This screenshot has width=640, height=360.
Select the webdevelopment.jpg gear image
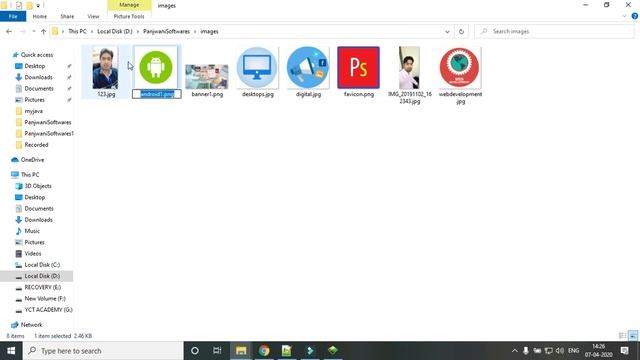pyautogui.click(x=460, y=67)
